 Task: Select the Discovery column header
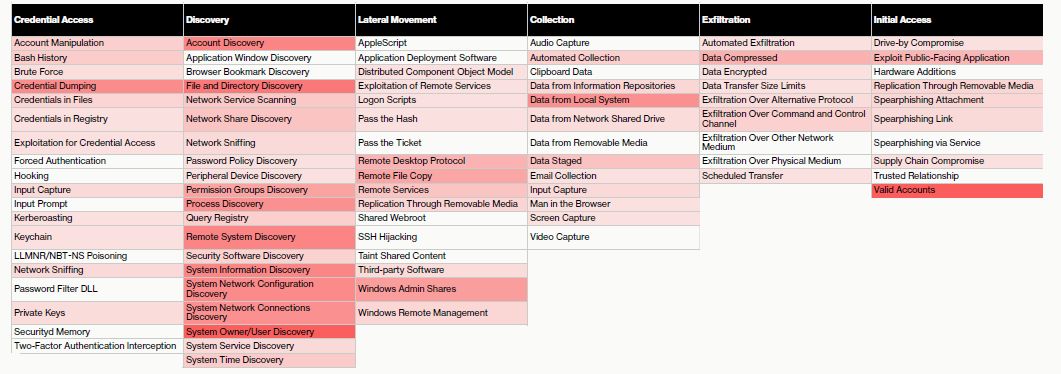269,20
